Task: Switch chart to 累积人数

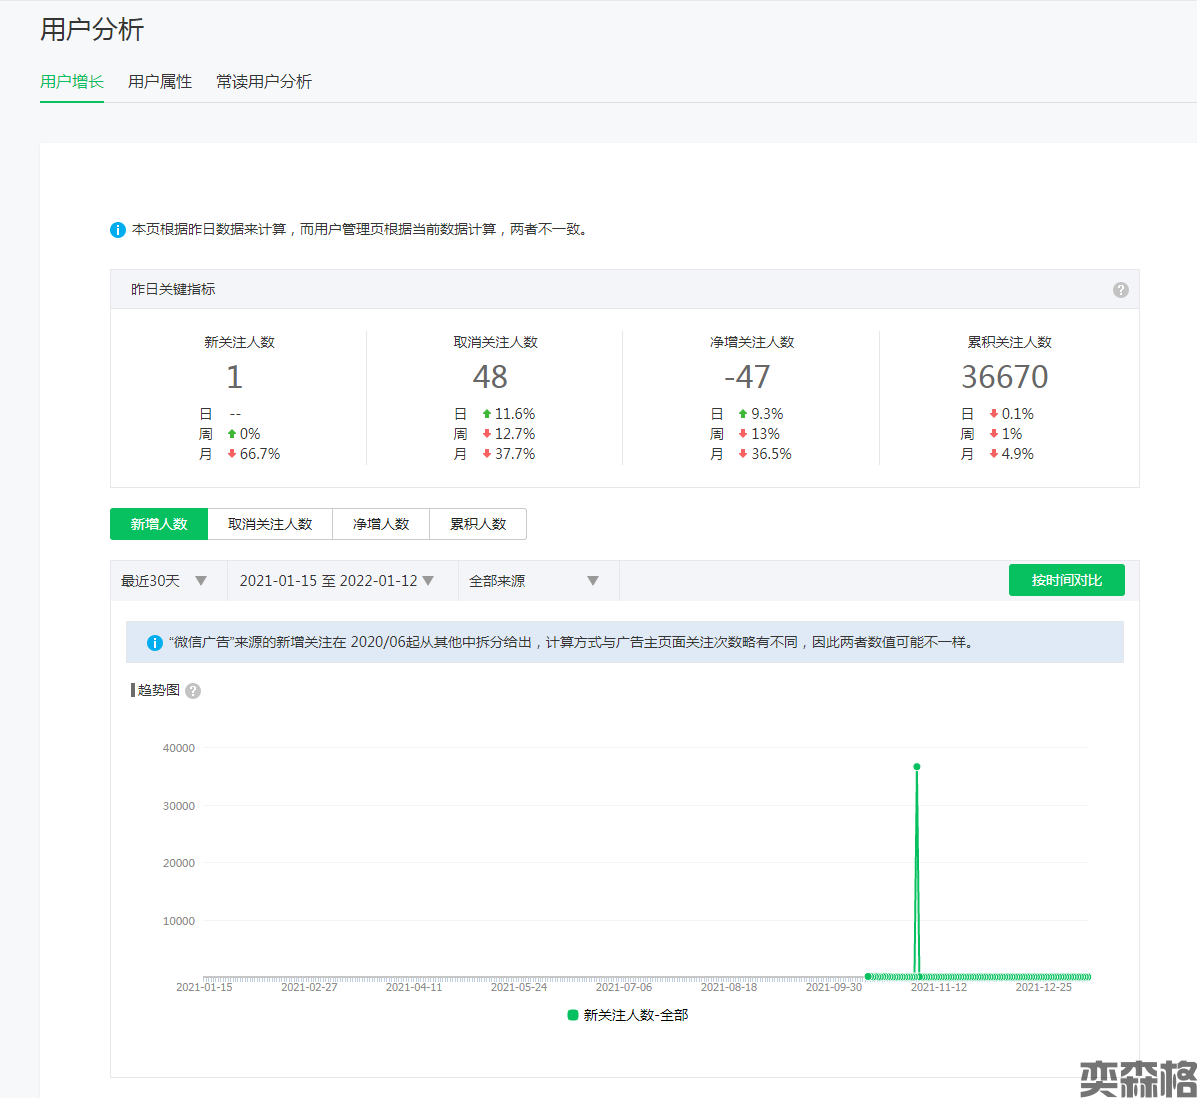Action: [x=478, y=524]
